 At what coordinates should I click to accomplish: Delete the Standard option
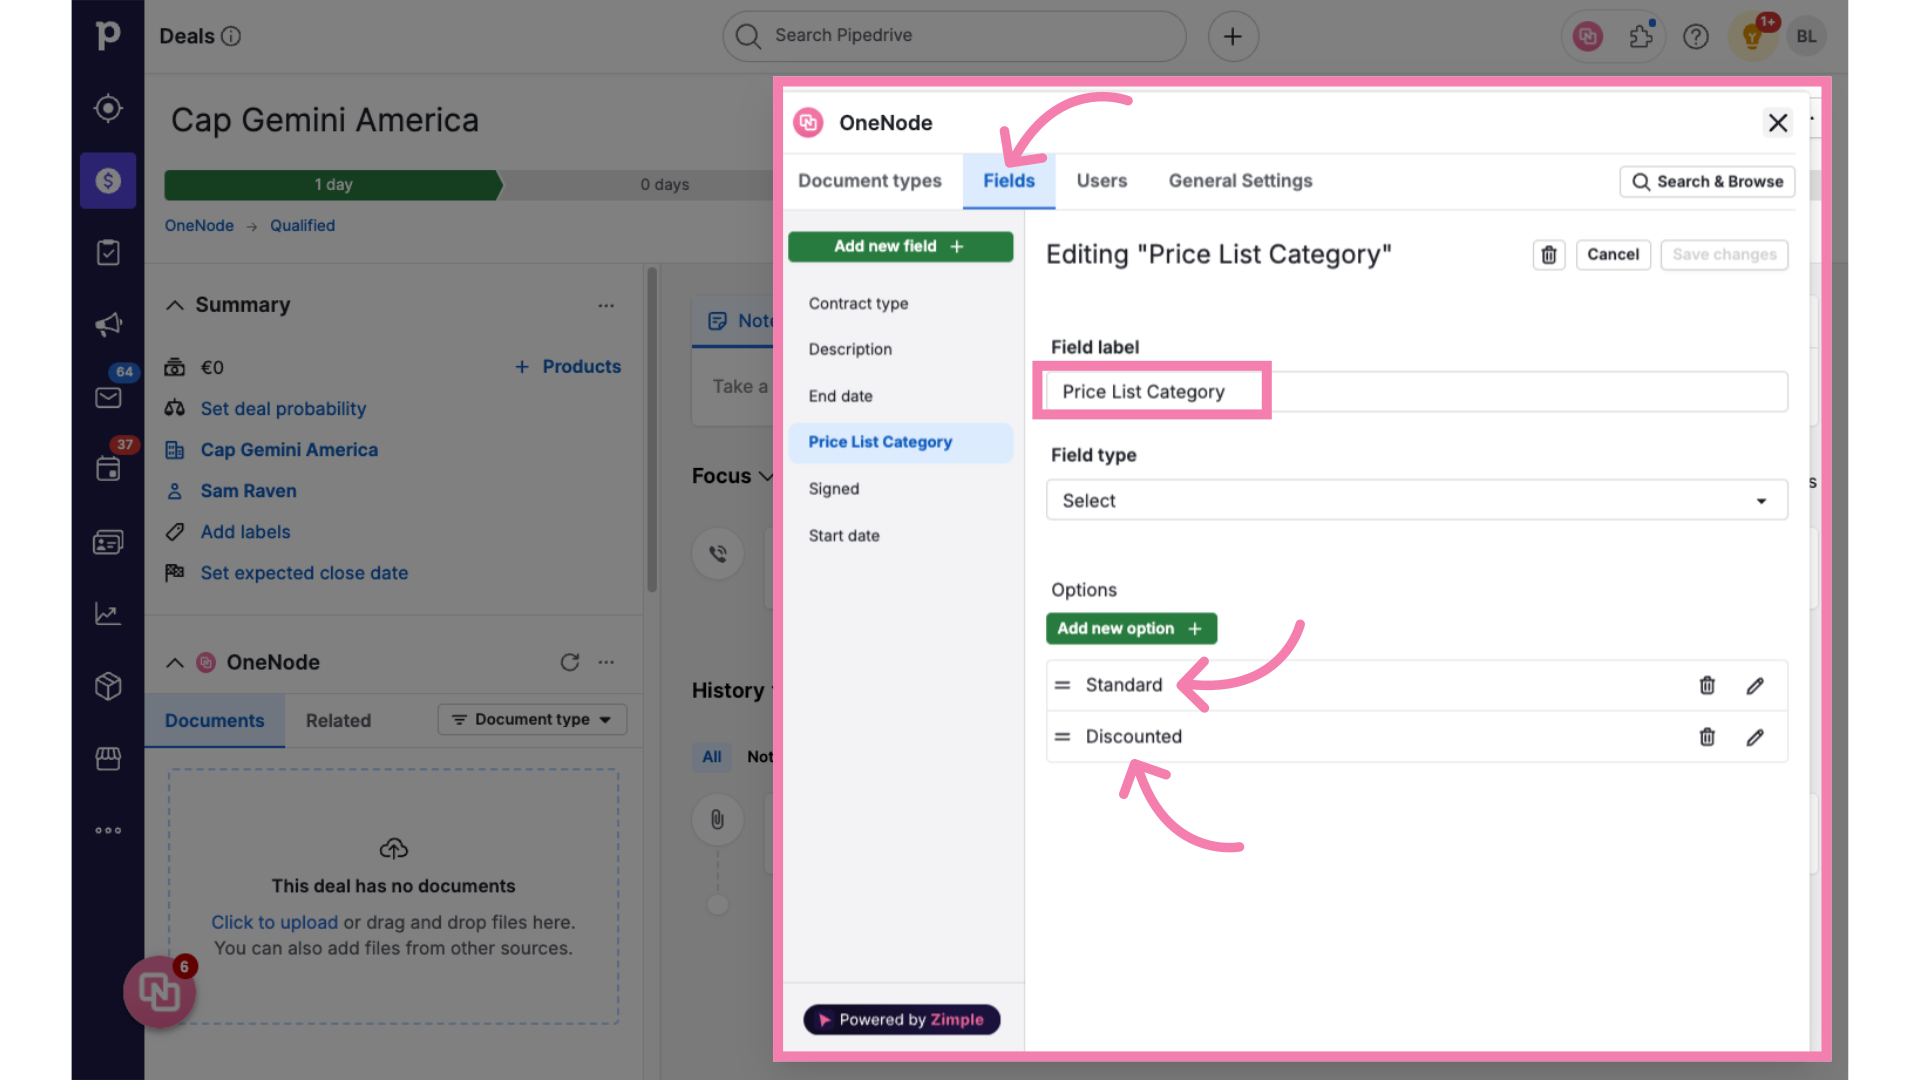tap(1707, 685)
